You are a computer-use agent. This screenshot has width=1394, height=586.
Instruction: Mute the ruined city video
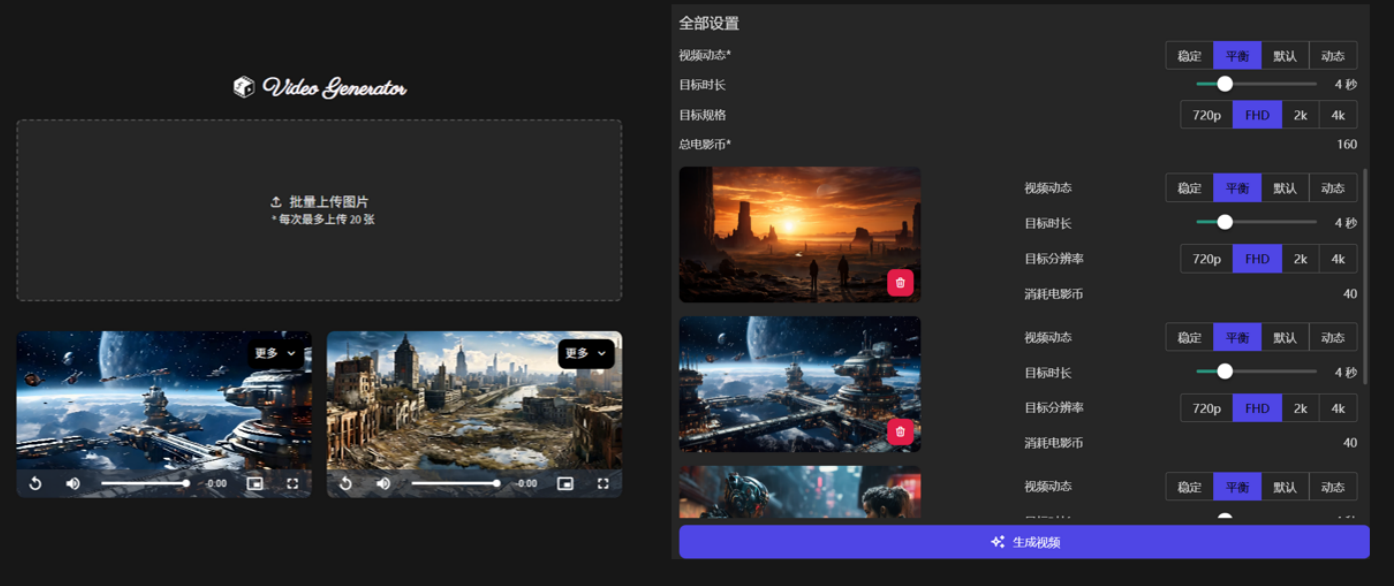point(383,483)
